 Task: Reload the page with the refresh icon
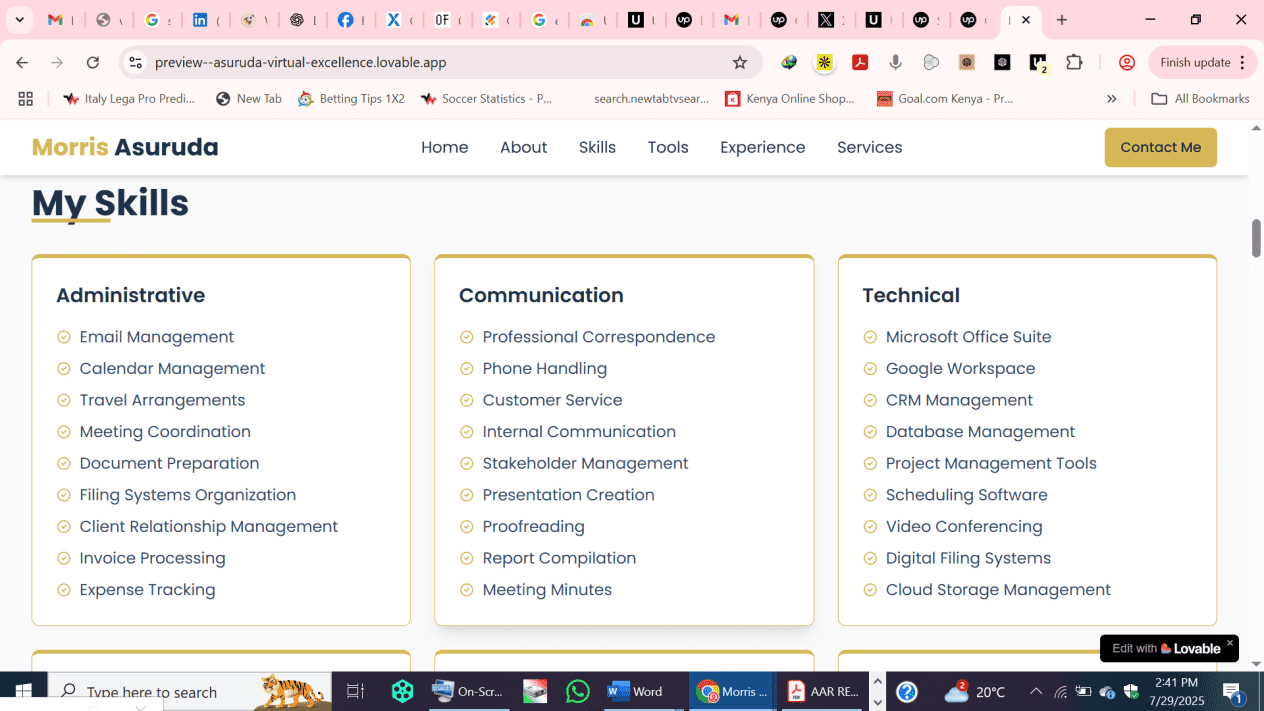point(93,62)
